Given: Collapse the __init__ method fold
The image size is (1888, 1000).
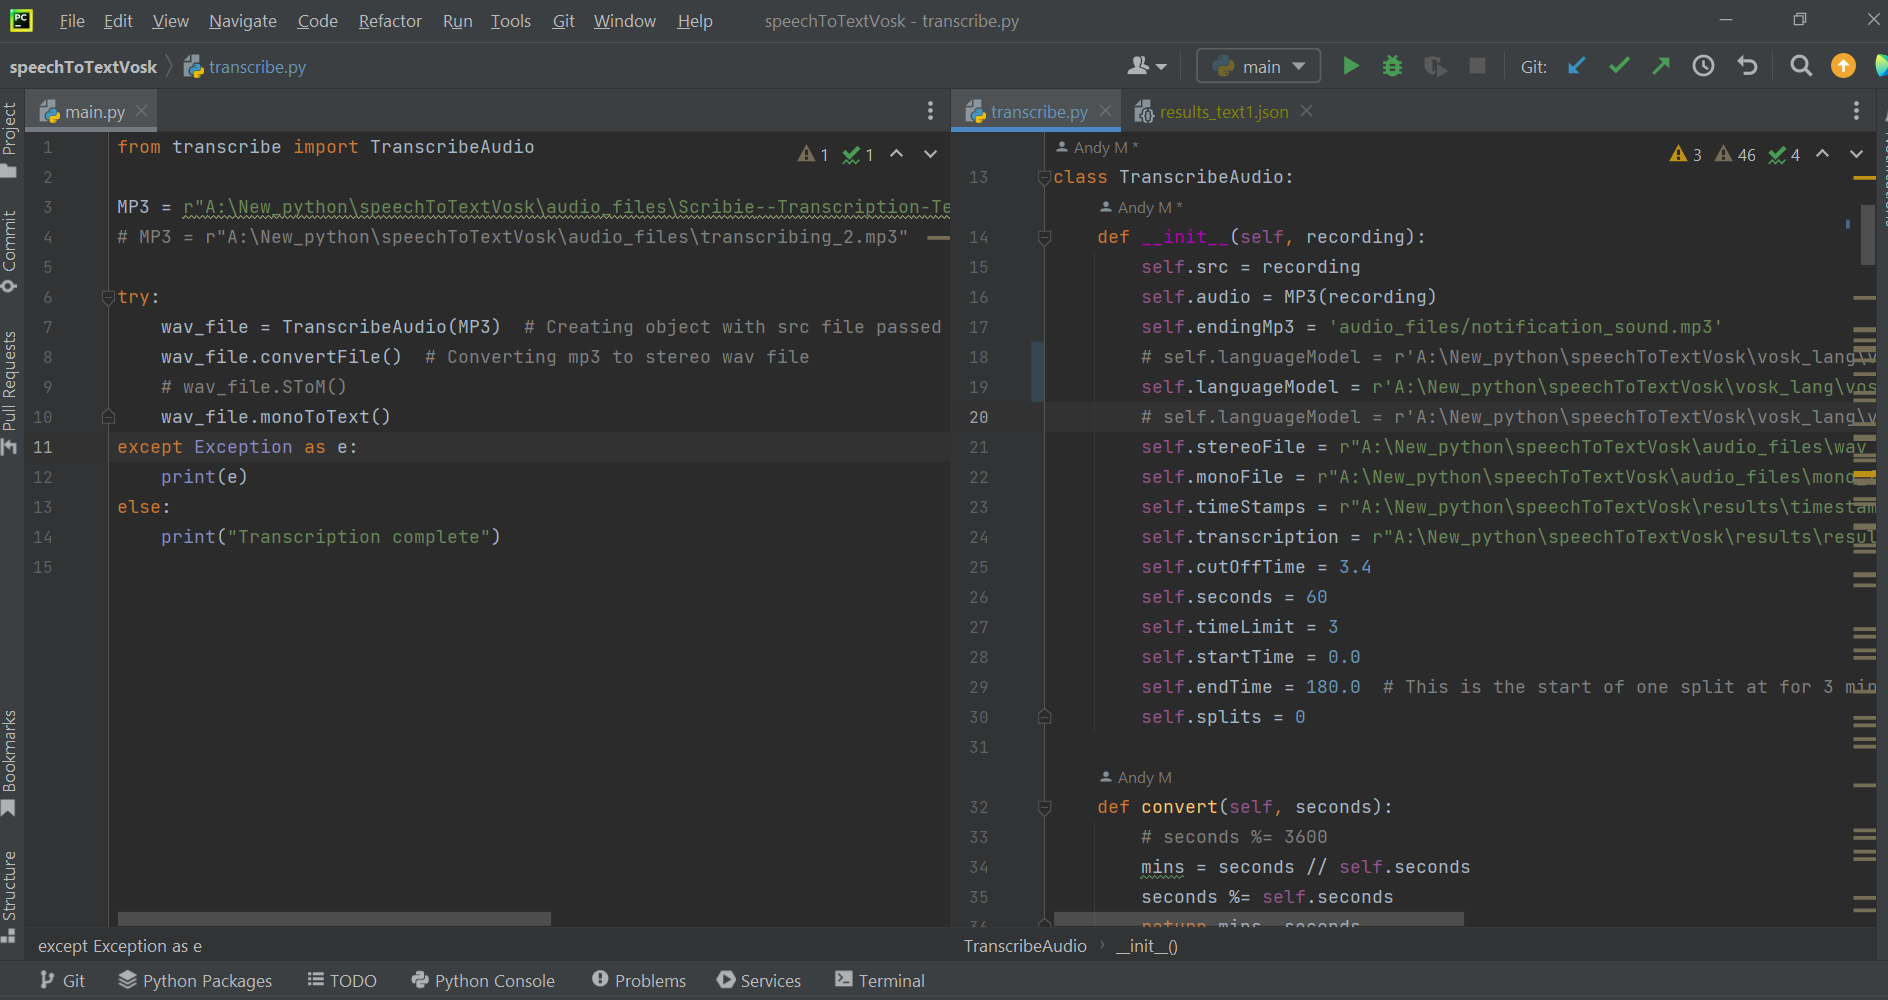Looking at the screenshot, I should tap(1044, 237).
